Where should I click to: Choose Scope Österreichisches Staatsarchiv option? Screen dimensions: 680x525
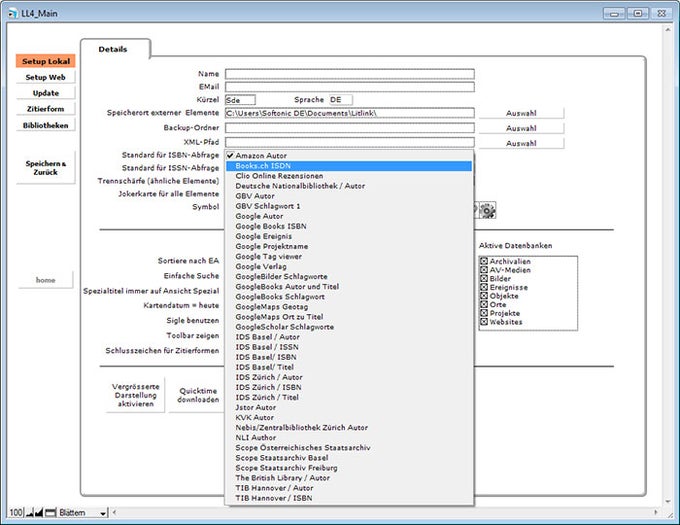[x=349, y=447]
